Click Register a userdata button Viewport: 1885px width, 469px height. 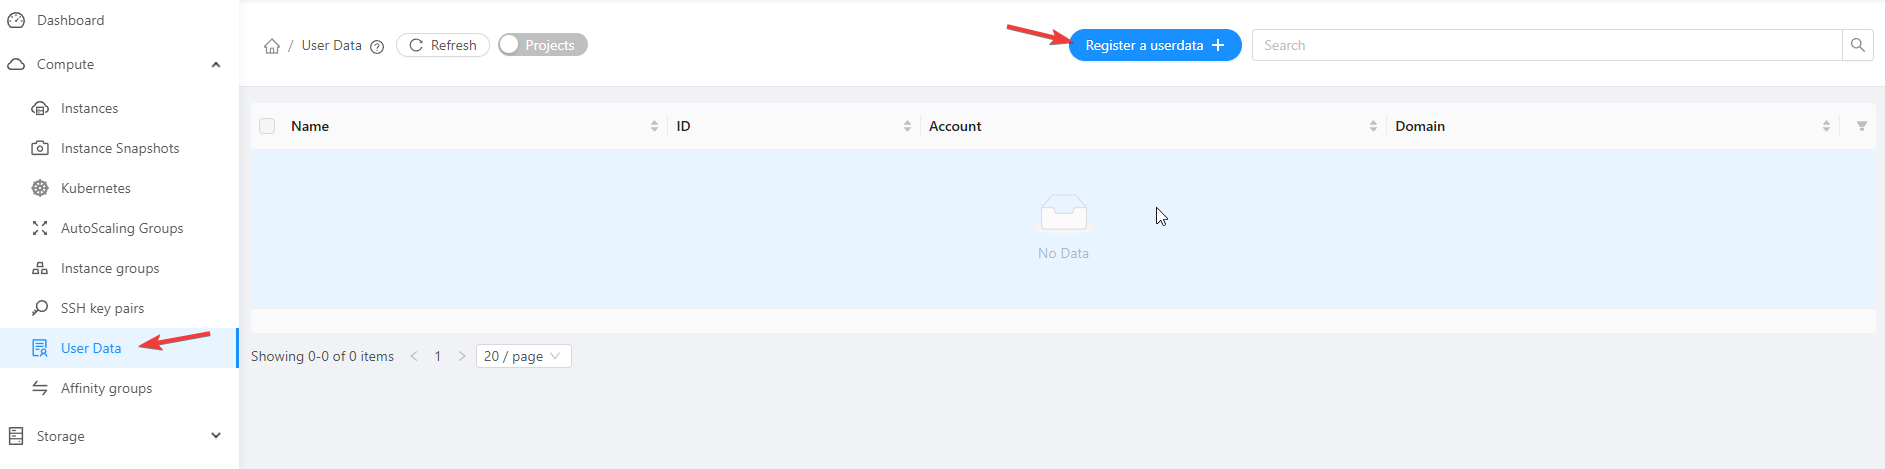click(1154, 45)
